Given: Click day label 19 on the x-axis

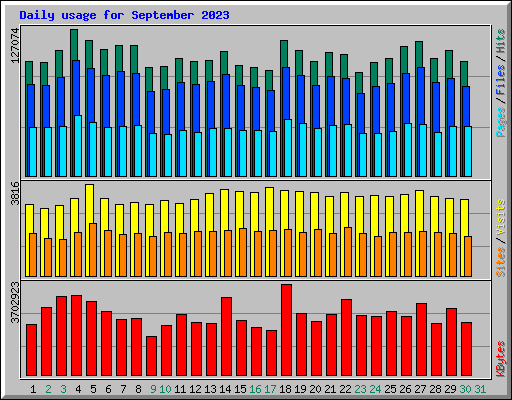Looking at the screenshot, I should point(300,389).
